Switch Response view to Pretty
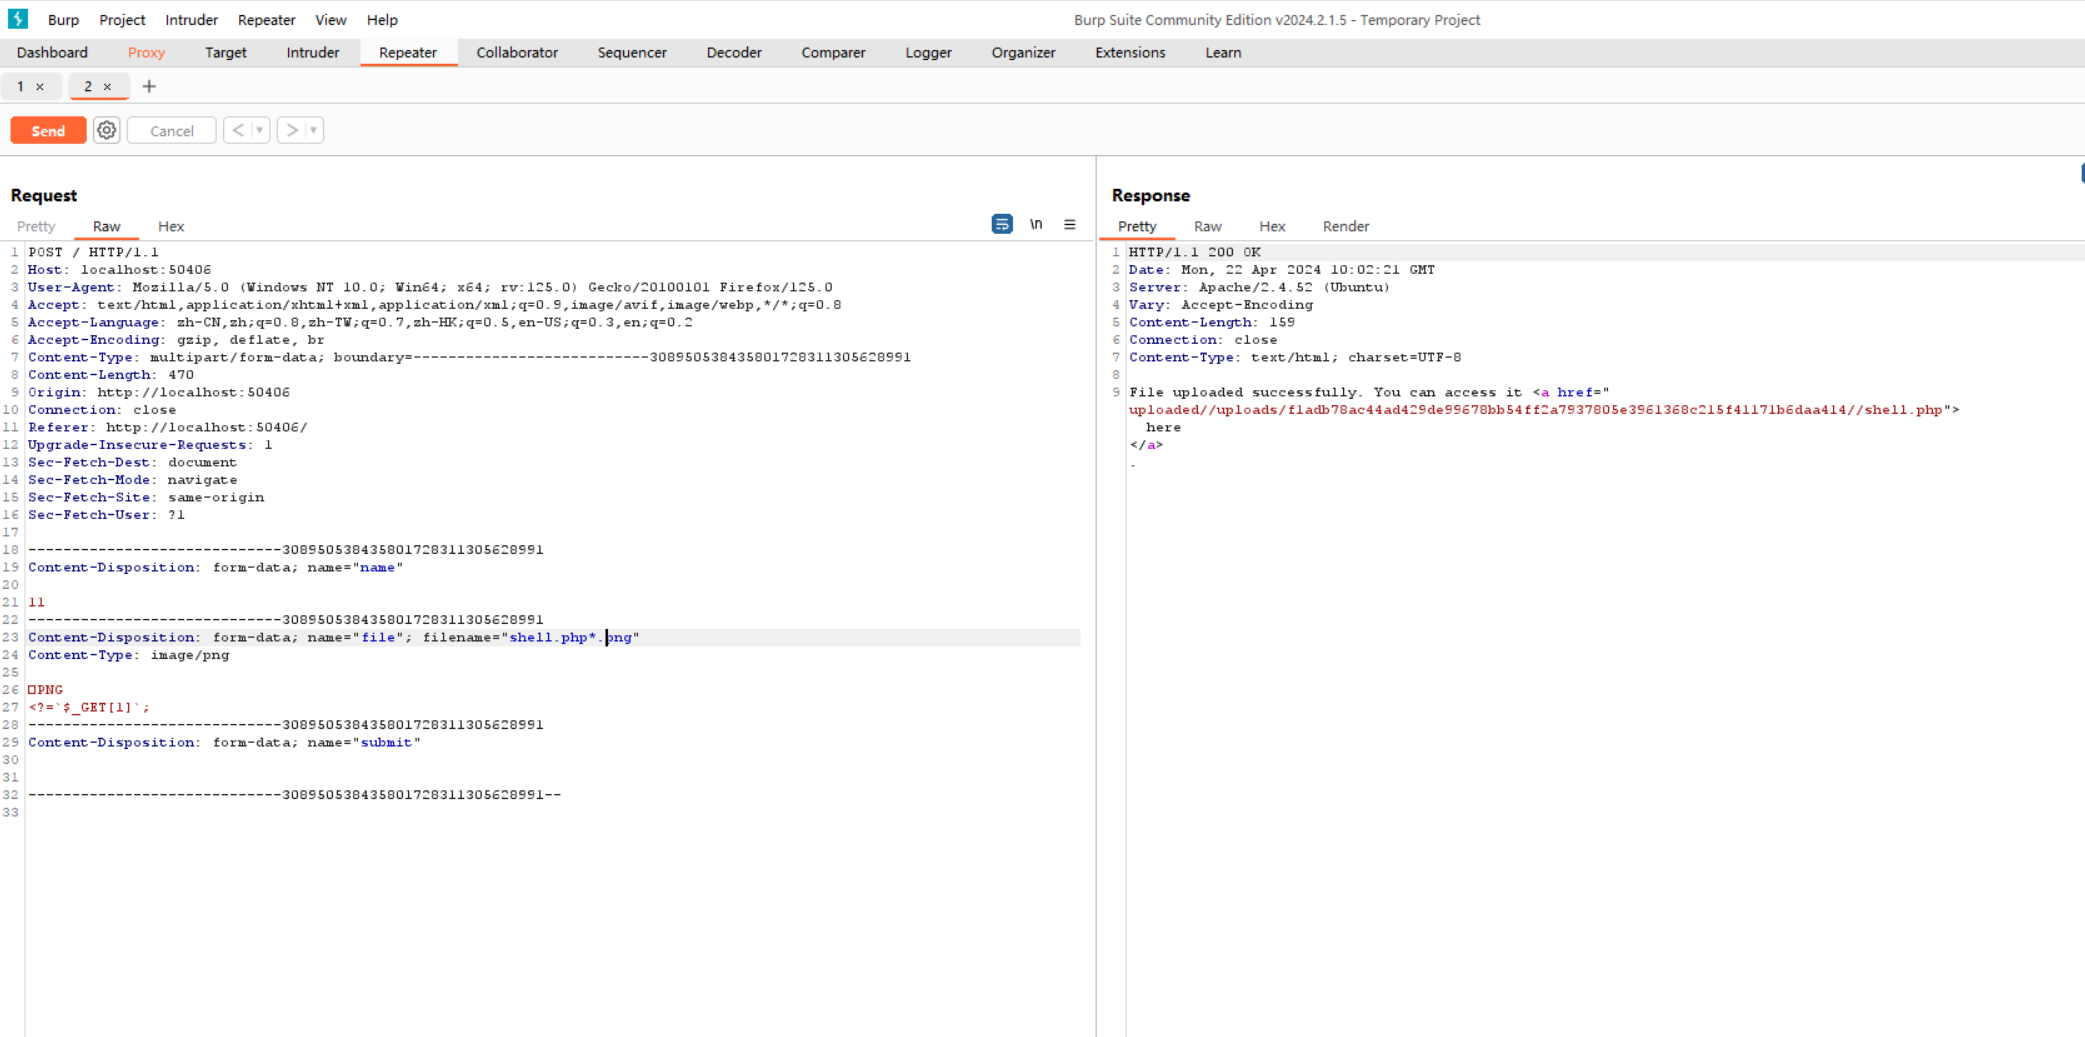 pos(1137,227)
